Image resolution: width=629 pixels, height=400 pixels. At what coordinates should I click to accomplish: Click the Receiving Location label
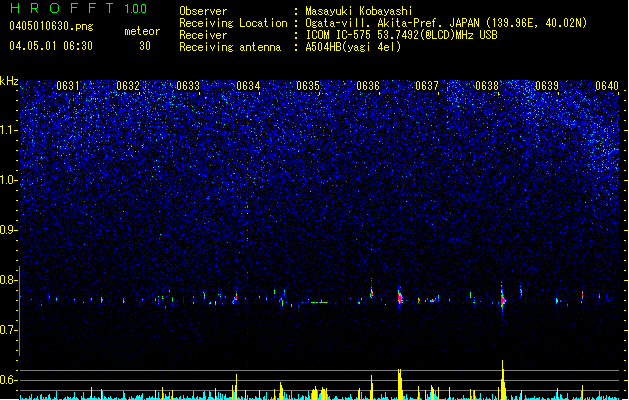point(233,23)
